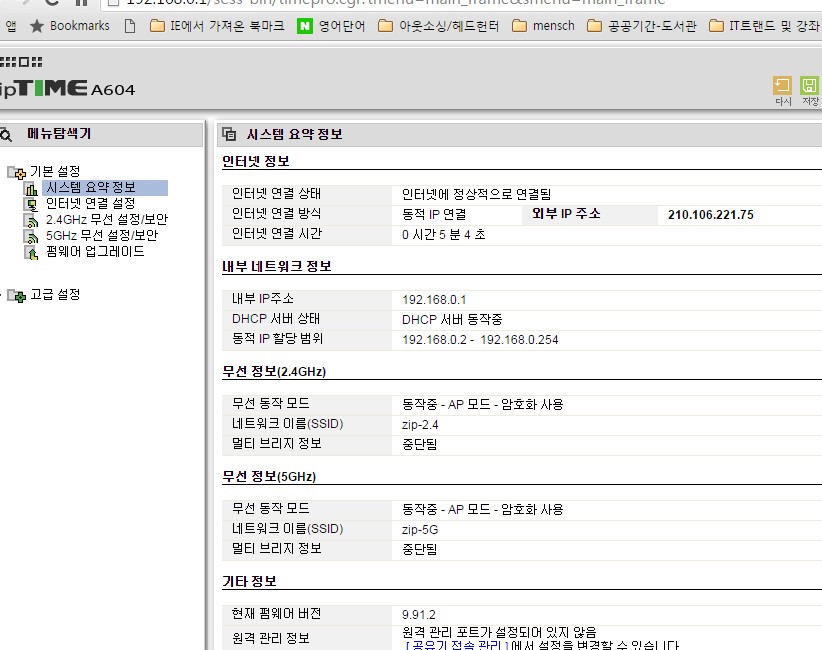This screenshot has height=650, width=822.
Task: Click the 공유기 접속 관리 link
Action: point(457,645)
